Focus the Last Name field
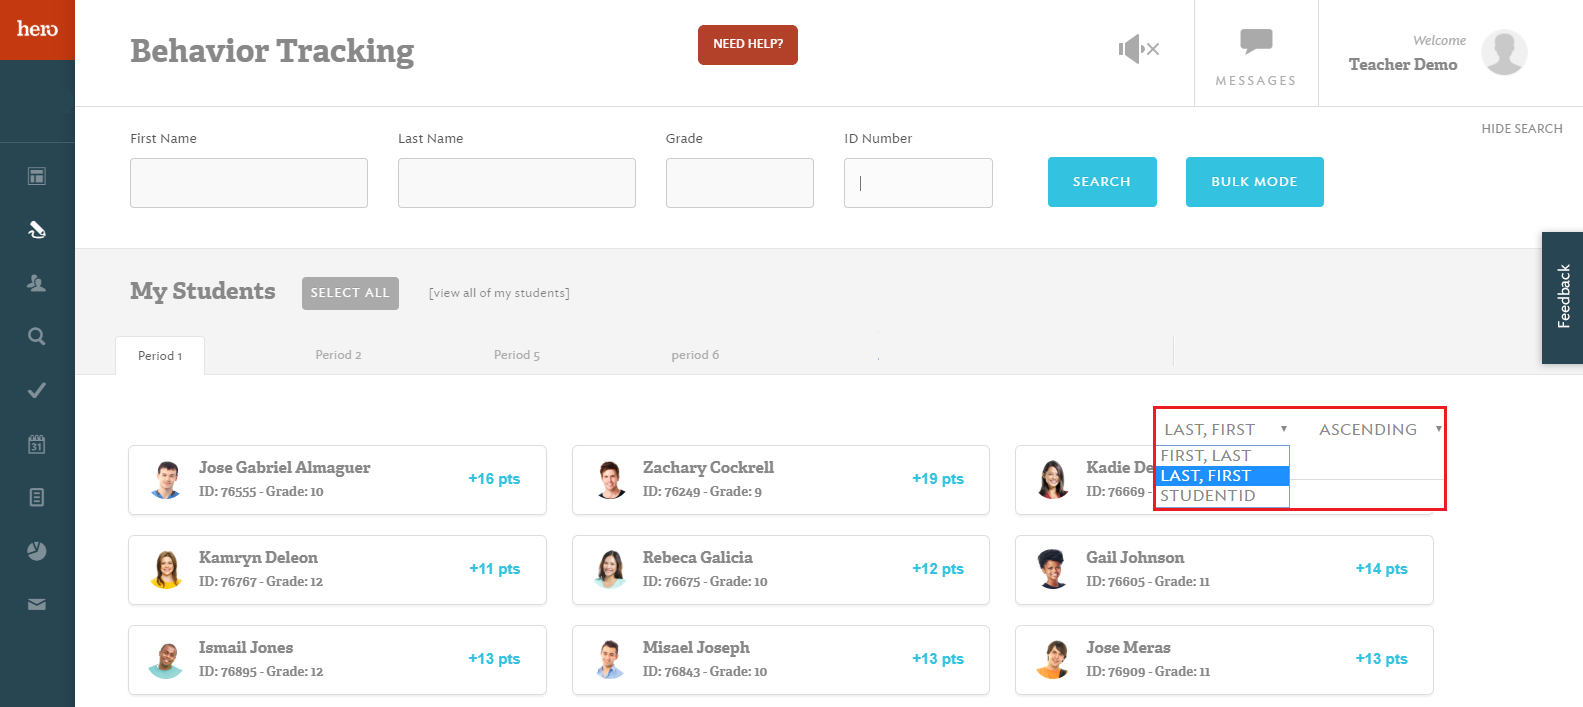 click(x=517, y=183)
